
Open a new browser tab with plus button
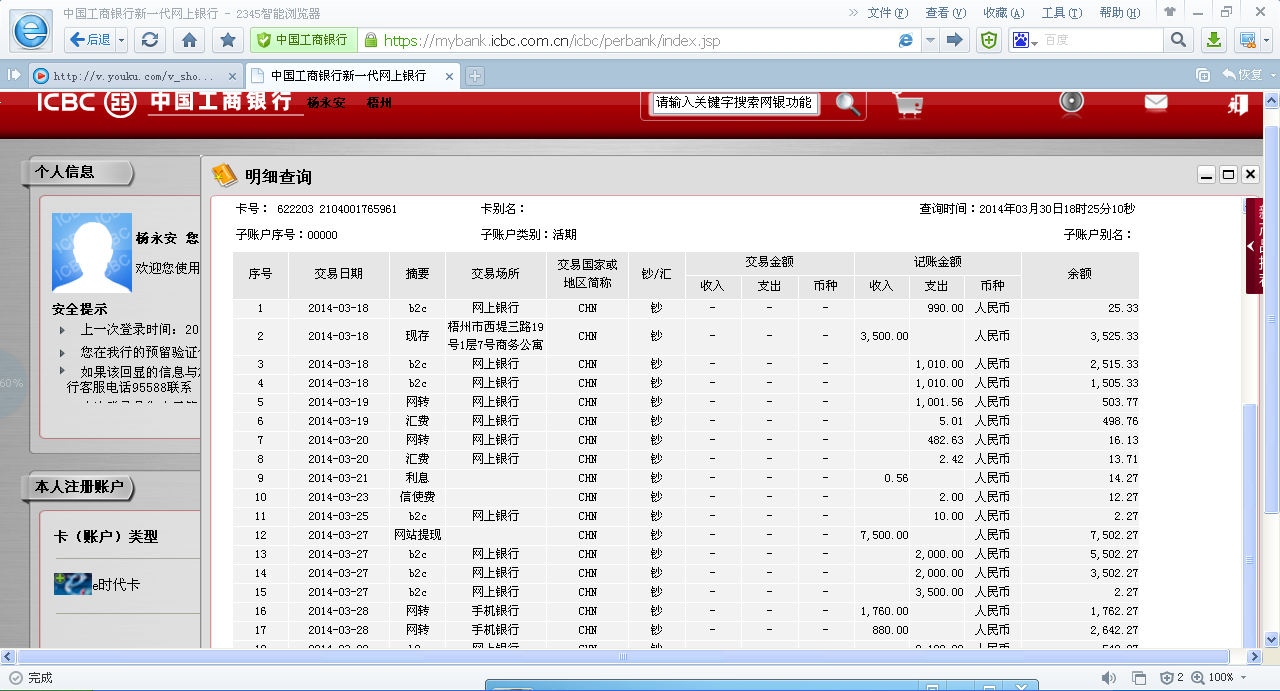[475, 76]
